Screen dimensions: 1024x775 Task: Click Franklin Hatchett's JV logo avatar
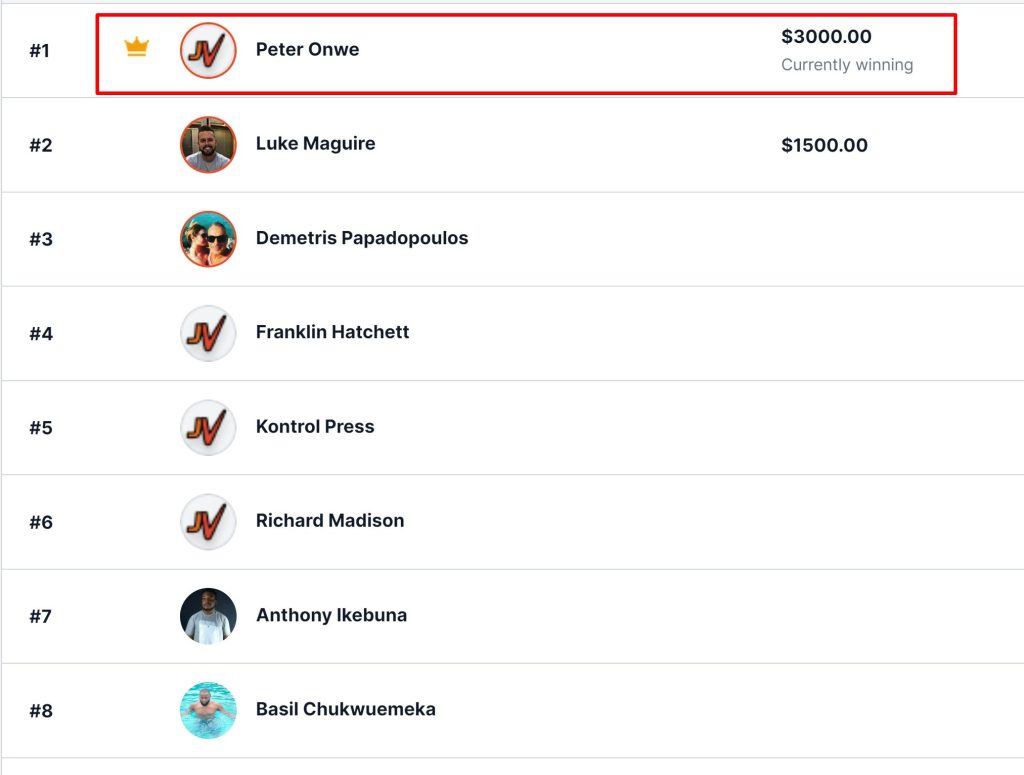coord(208,333)
